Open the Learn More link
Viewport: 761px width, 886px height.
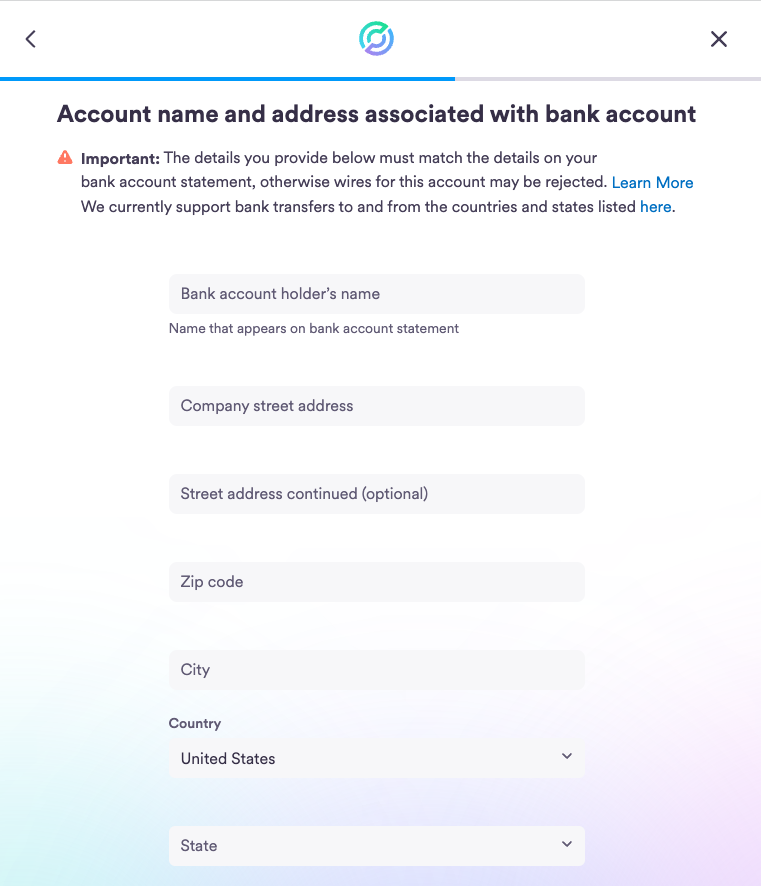[652, 183]
